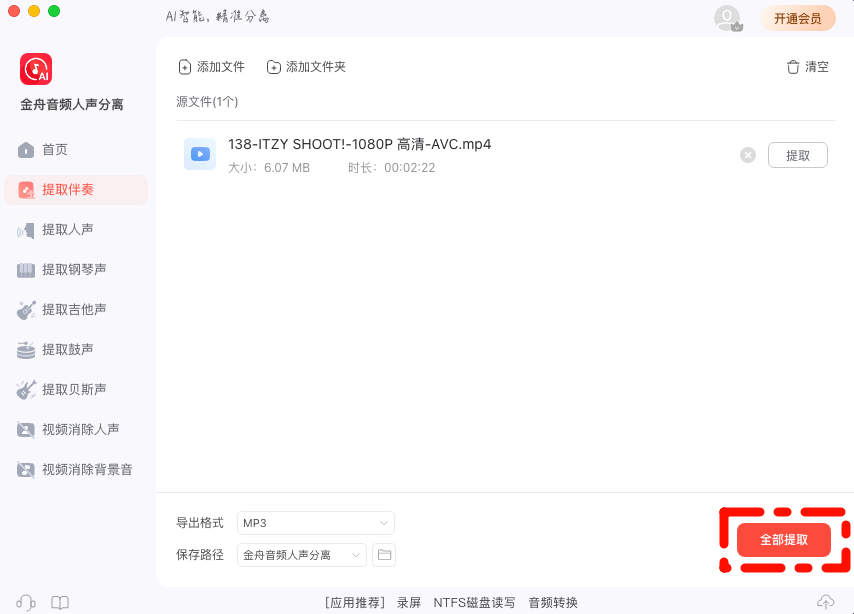Close the window with the red button
Viewport: 854px width, 614px height.
coord(14,11)
